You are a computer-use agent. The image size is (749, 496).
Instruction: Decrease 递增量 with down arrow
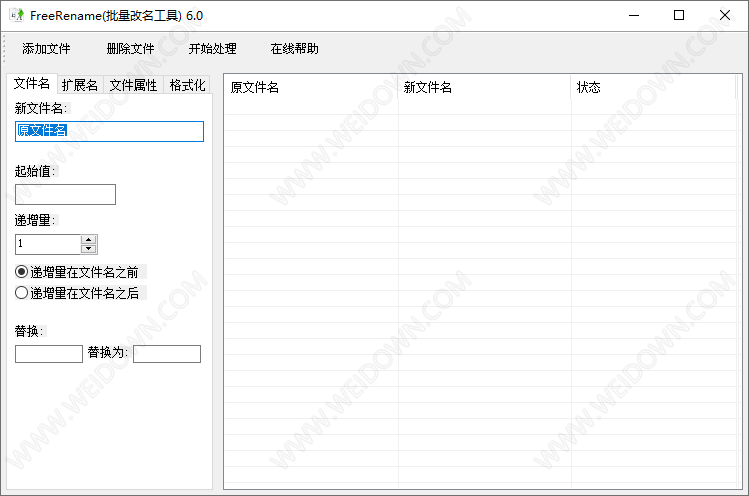tap(89, 249)
